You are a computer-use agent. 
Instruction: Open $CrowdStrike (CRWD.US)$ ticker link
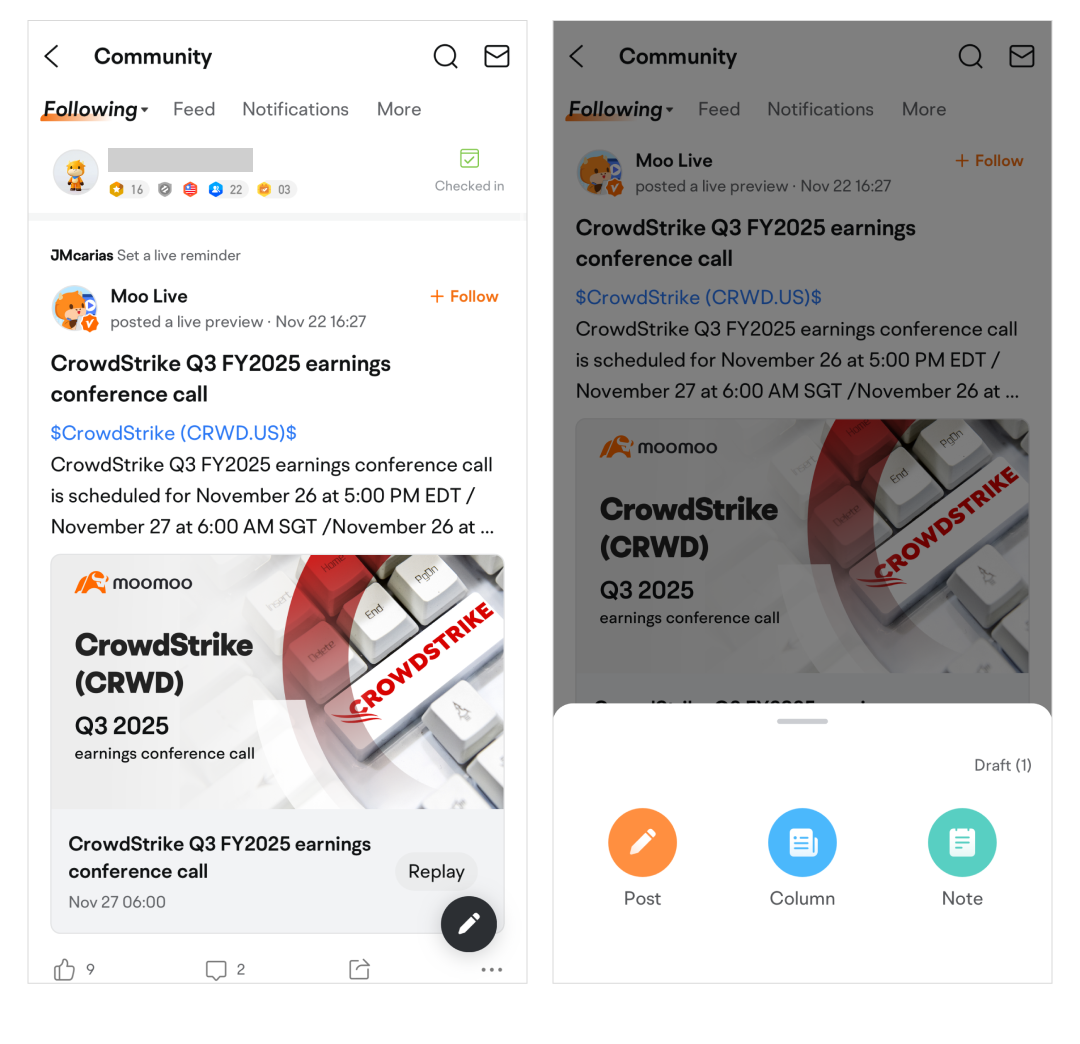[174, 433]
